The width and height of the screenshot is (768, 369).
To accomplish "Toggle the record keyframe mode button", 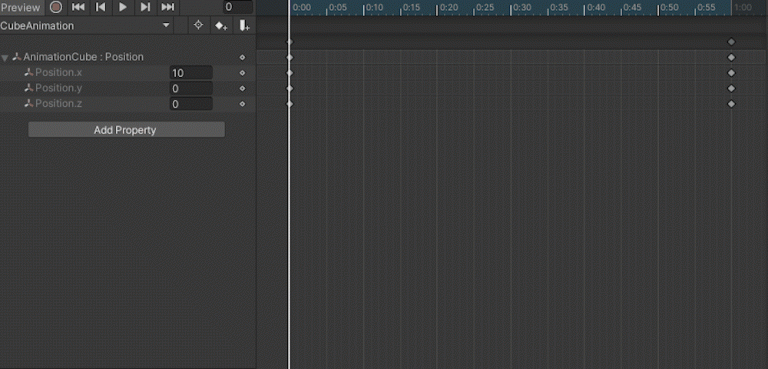I will click(x=56, y=7).
